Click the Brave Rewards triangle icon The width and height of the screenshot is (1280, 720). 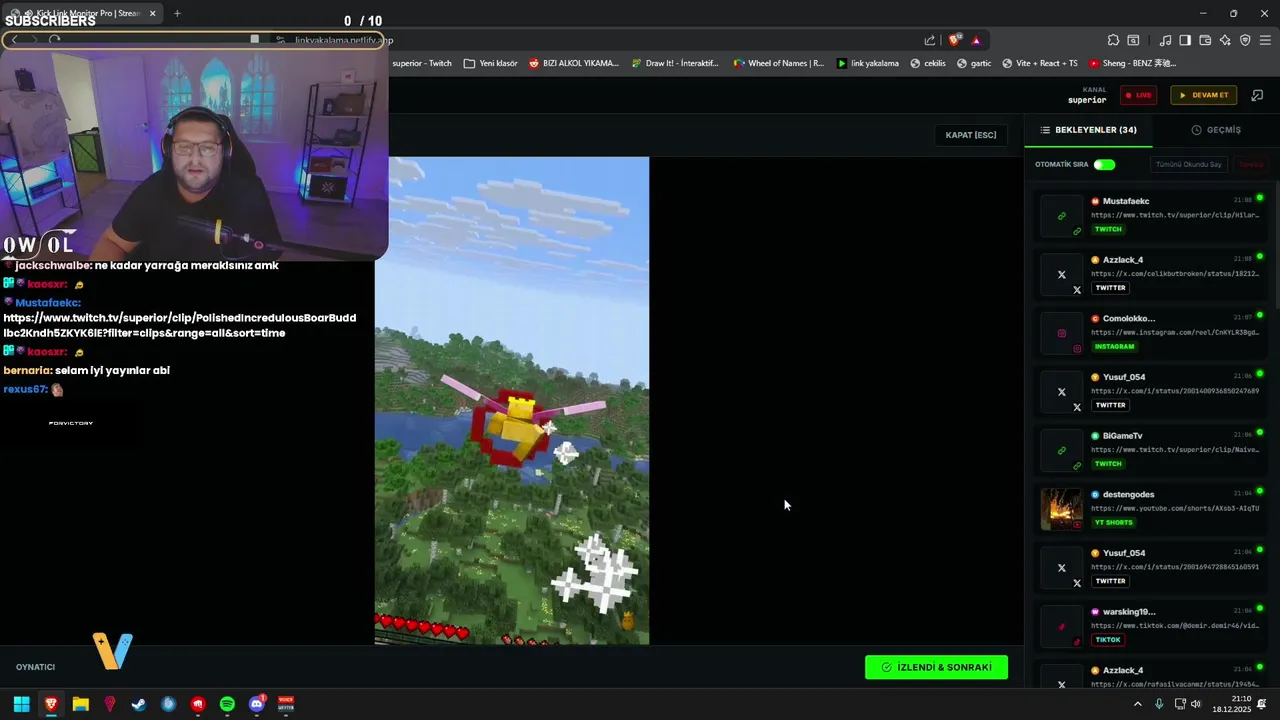coord(976,40)
